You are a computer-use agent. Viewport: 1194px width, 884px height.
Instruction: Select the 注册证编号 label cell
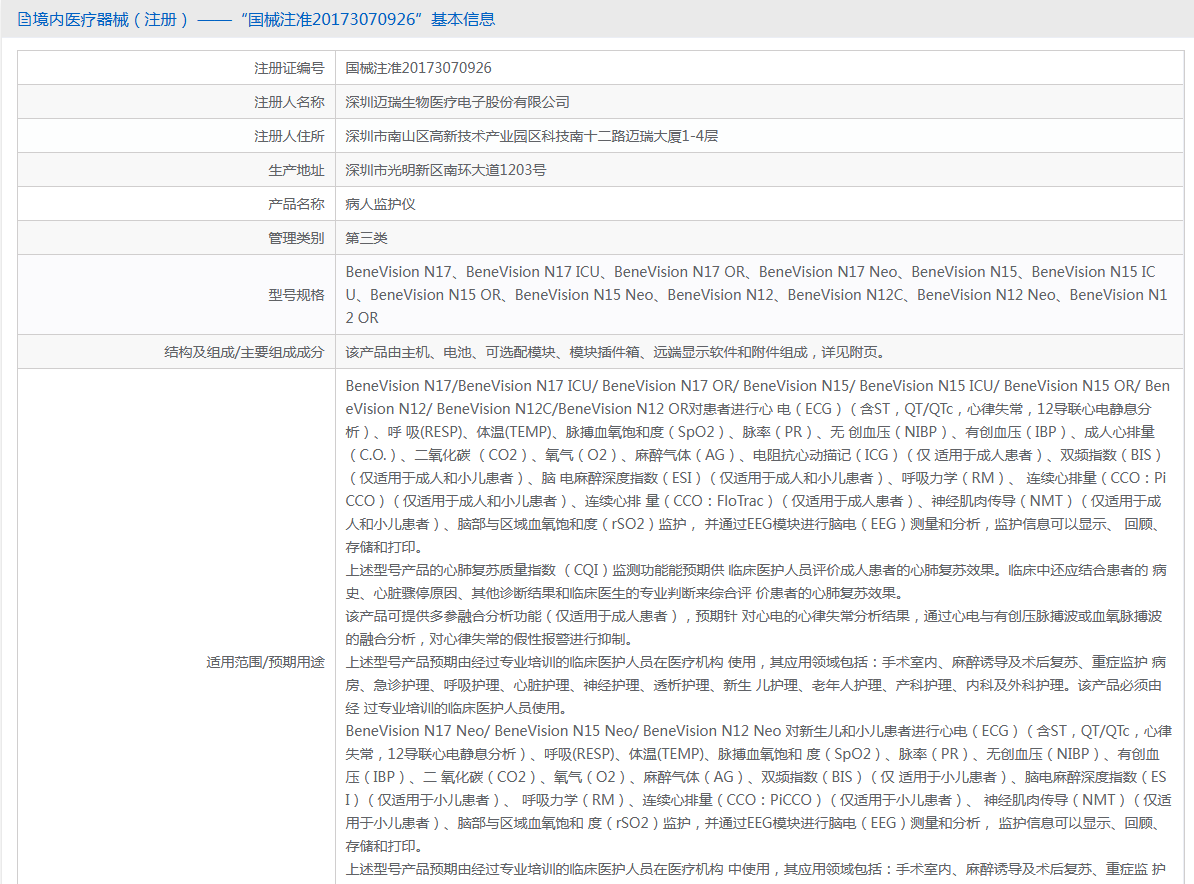pos(177,69)
